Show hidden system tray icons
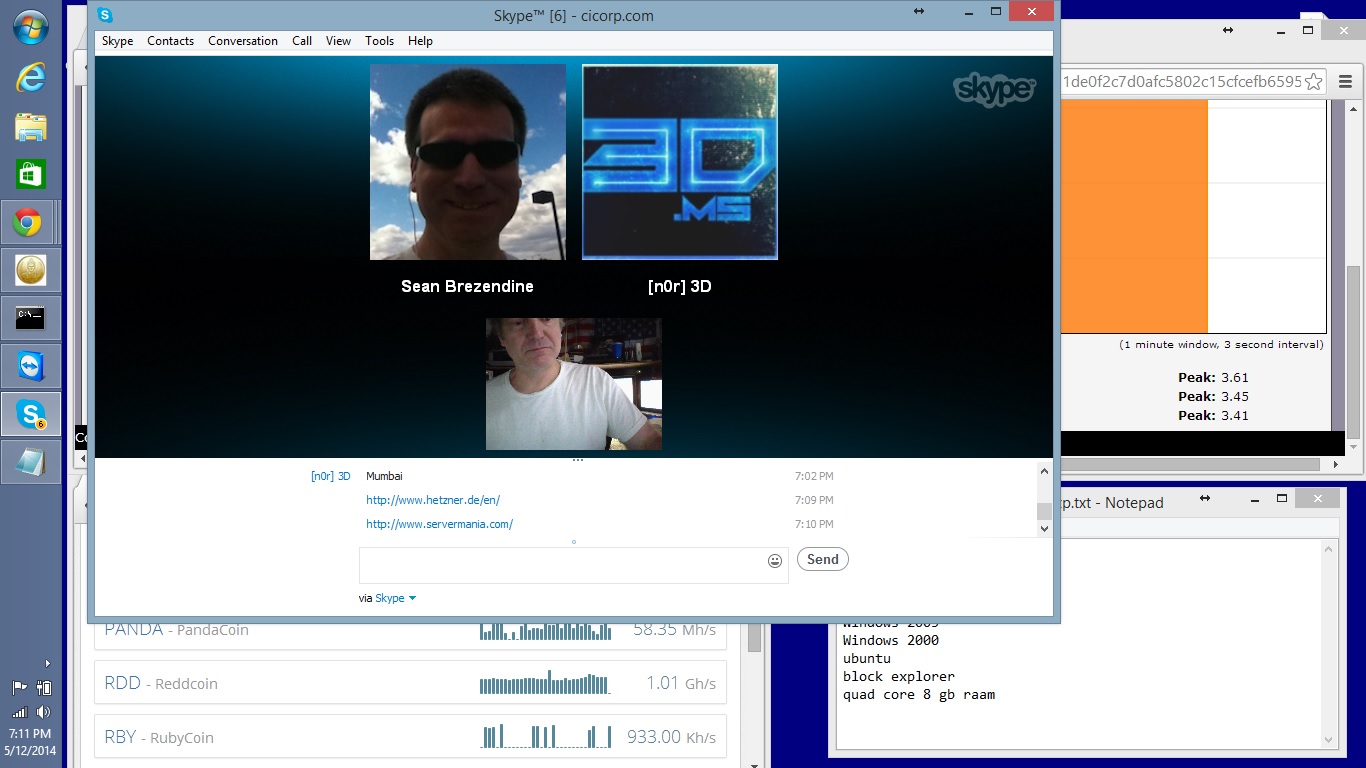Image resolution: width=1366 pixels, height=768 pixels. tap(47, 663)
